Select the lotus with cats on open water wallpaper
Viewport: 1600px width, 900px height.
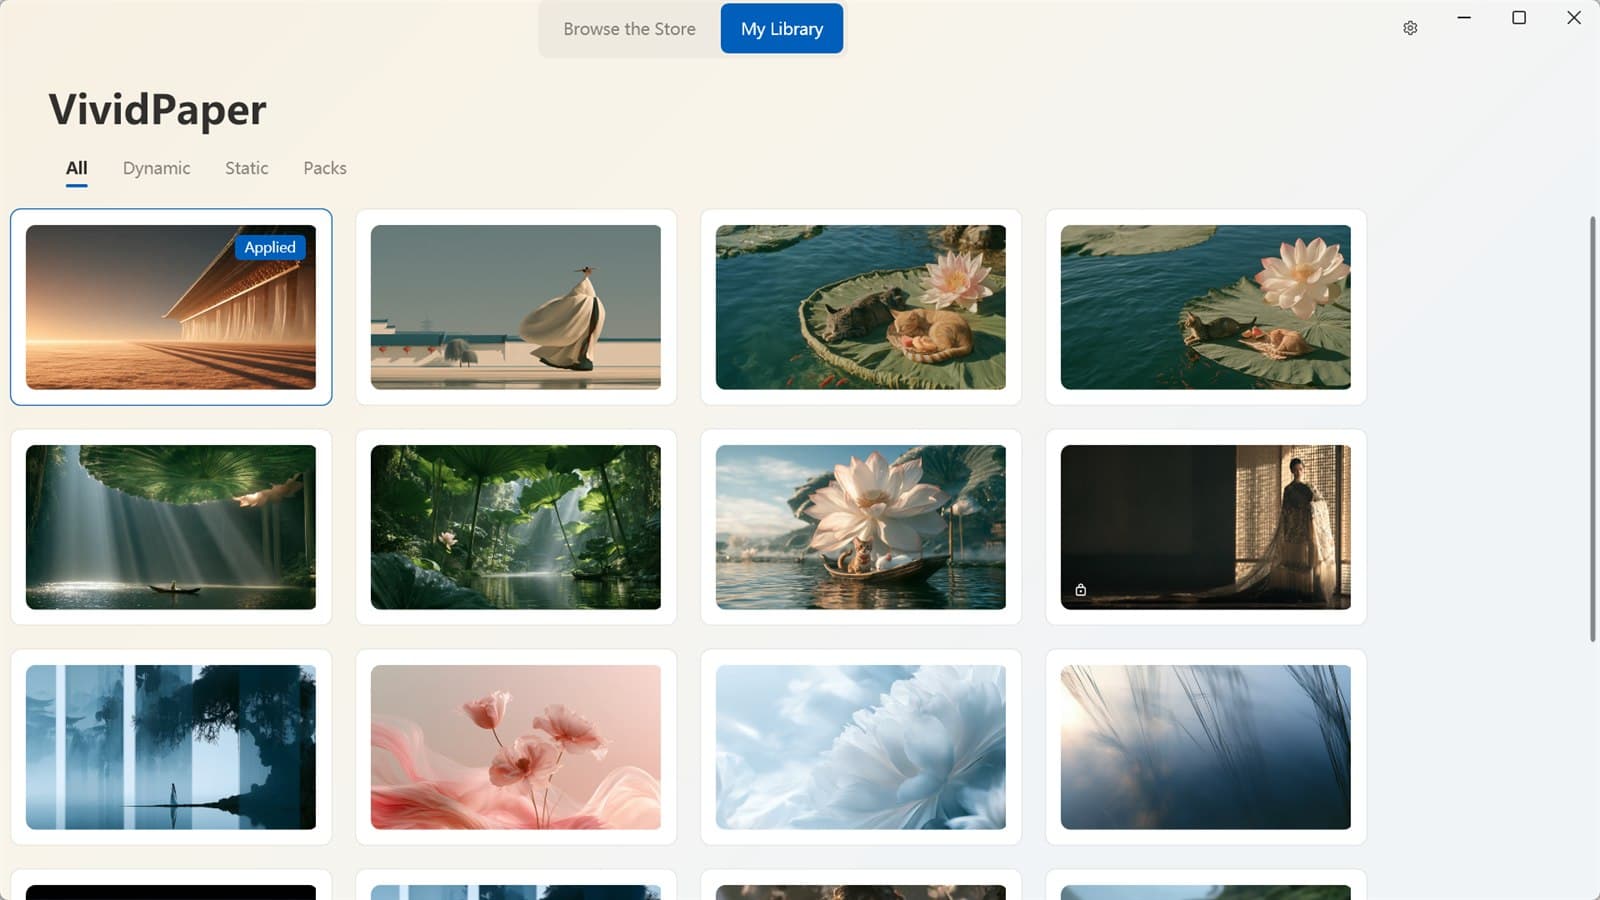point(1206,307)
